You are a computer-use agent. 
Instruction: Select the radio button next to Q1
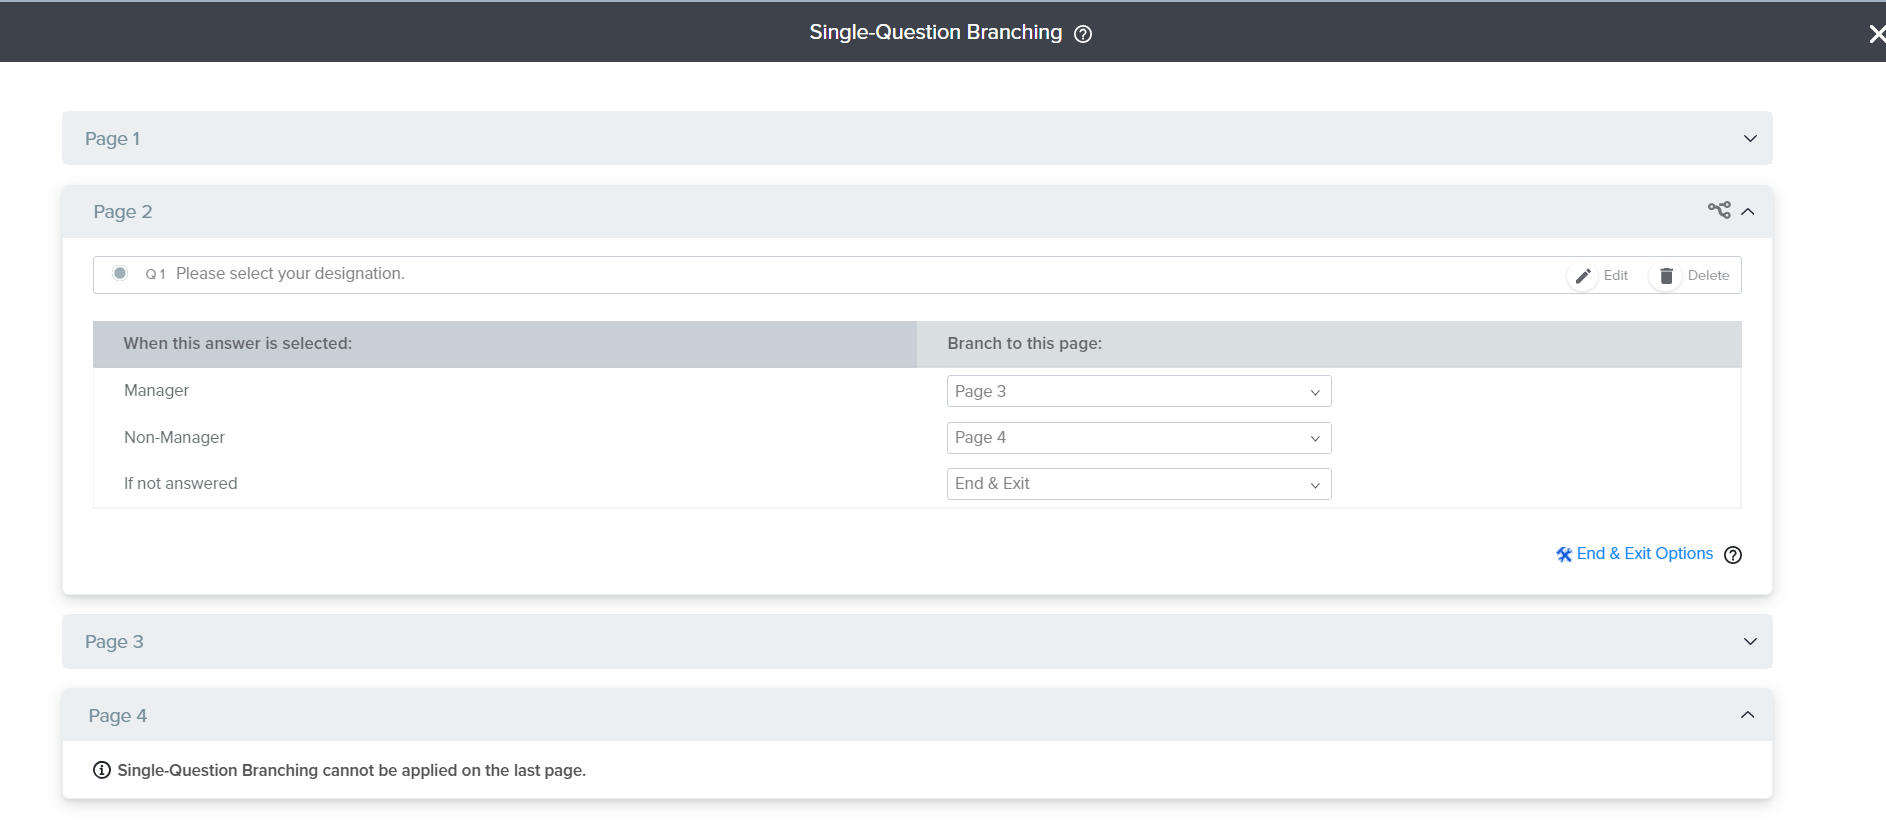pos(120,273)
